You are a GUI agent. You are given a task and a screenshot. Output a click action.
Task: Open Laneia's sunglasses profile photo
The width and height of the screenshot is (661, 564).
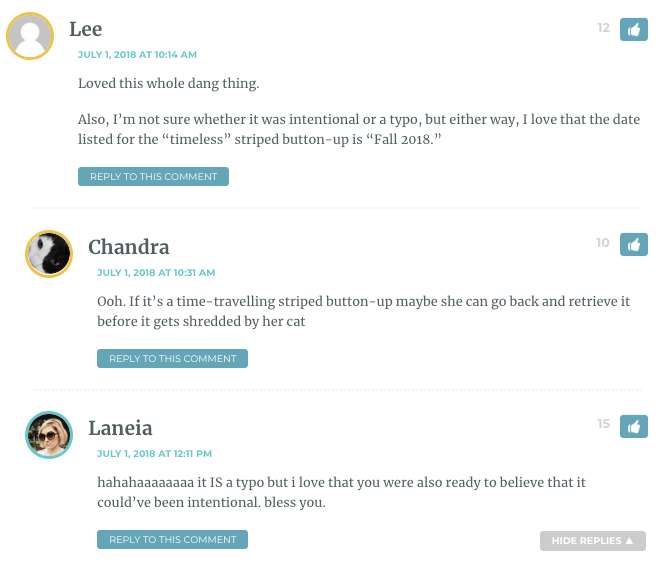pos(49,435)
